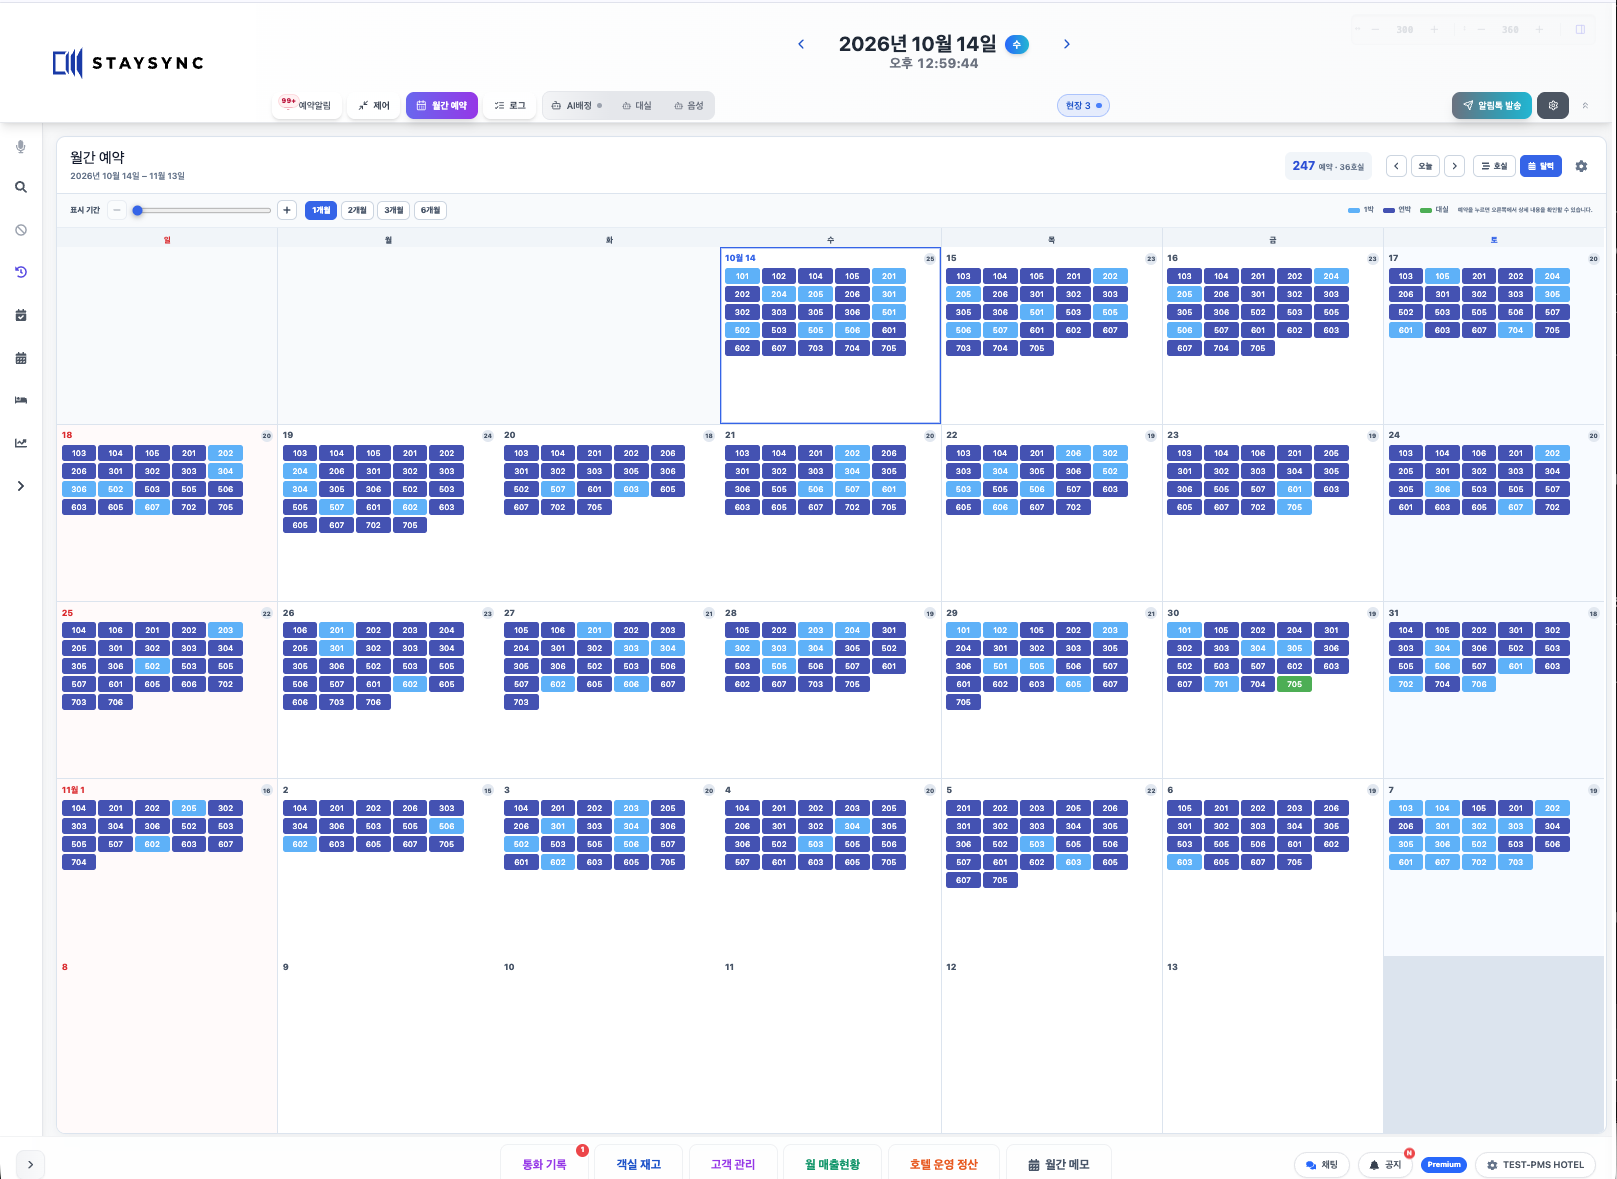Go to next day with header right arrow
The height and width of the screenshot is (1179, 1617).
pos(1067,44)
